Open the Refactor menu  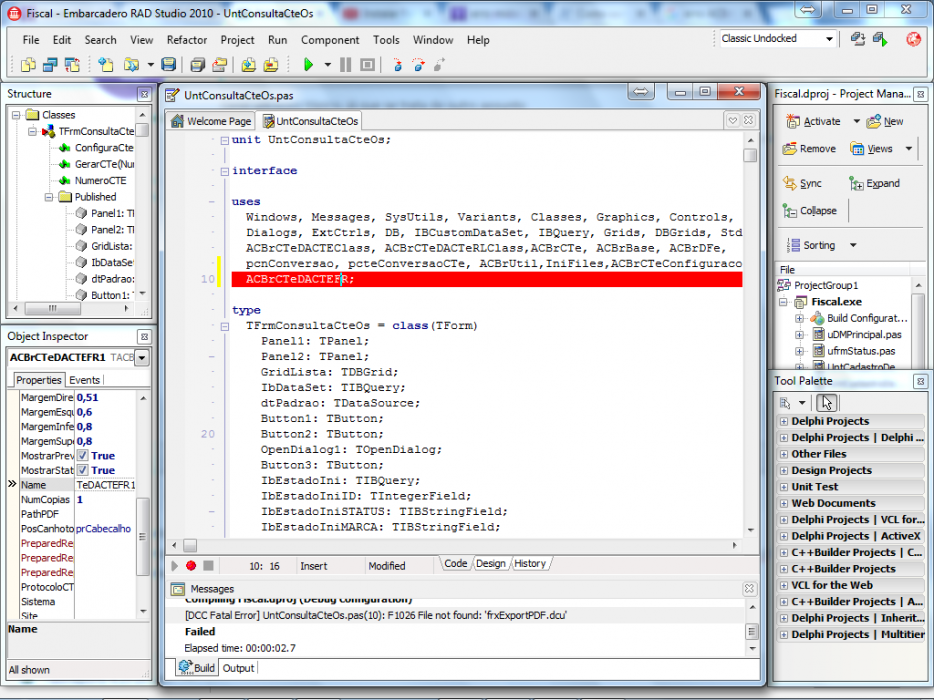[x=187, y=40]
